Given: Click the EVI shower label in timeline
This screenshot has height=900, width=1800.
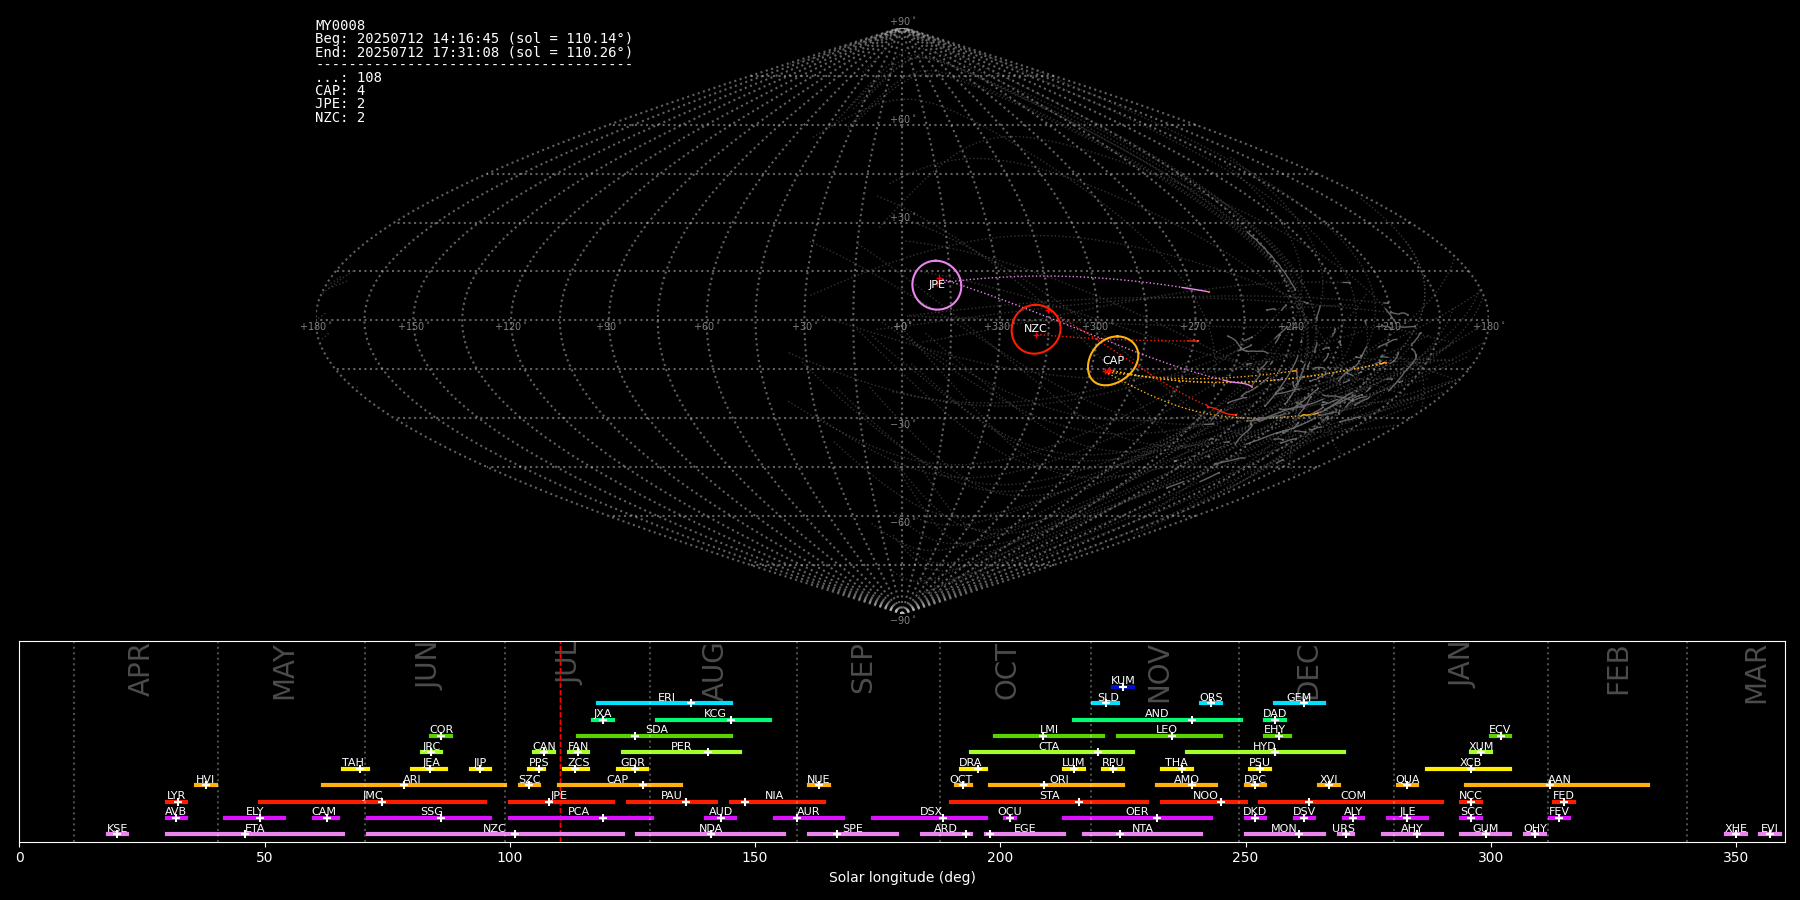Looking at the screenshot, I should coord(1769,829).
